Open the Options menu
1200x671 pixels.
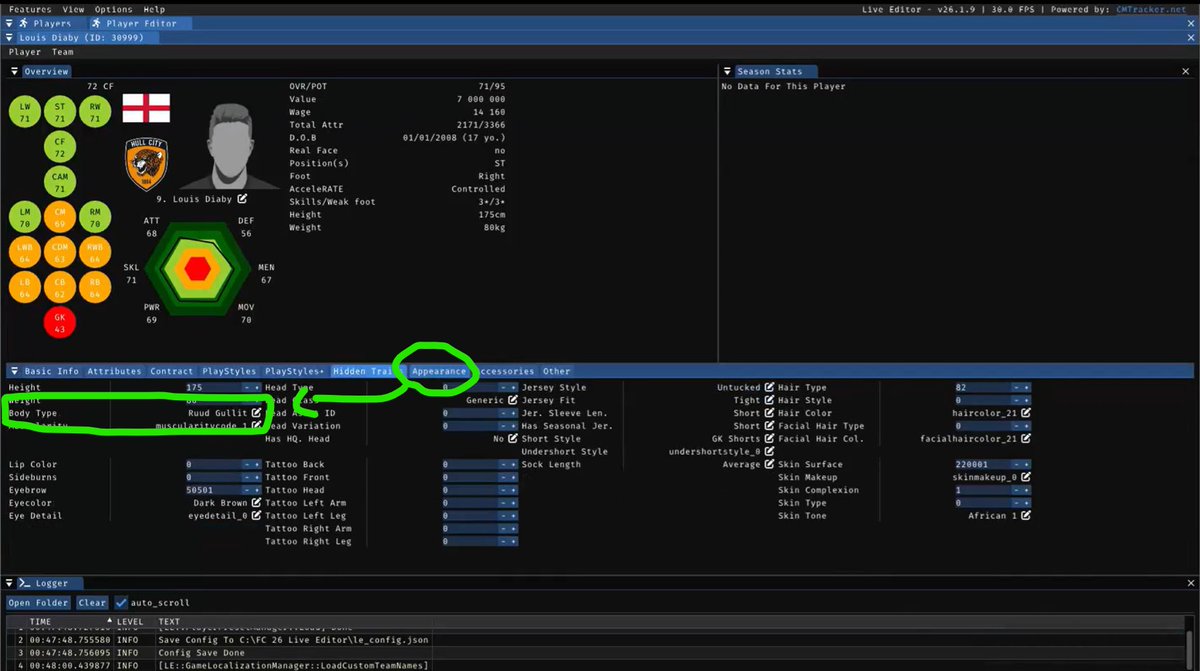coord(113,9)
